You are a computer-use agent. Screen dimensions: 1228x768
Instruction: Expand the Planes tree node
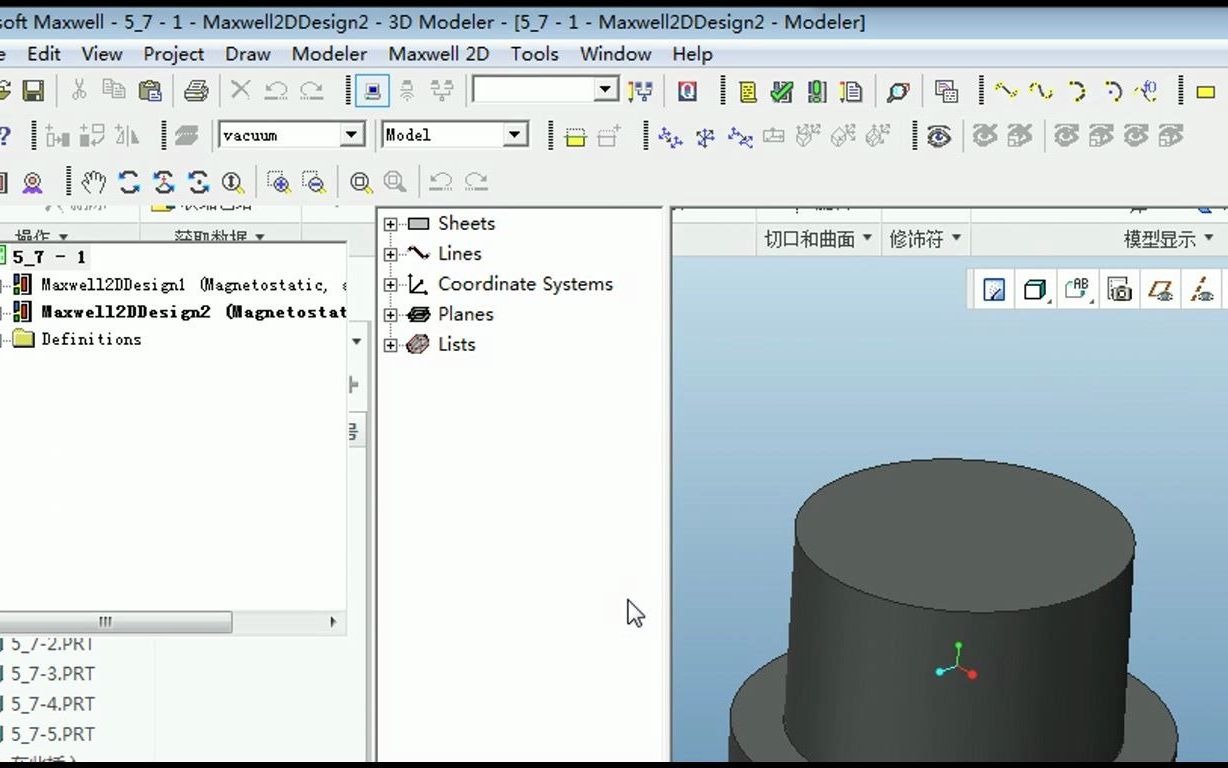pos(390,314)
